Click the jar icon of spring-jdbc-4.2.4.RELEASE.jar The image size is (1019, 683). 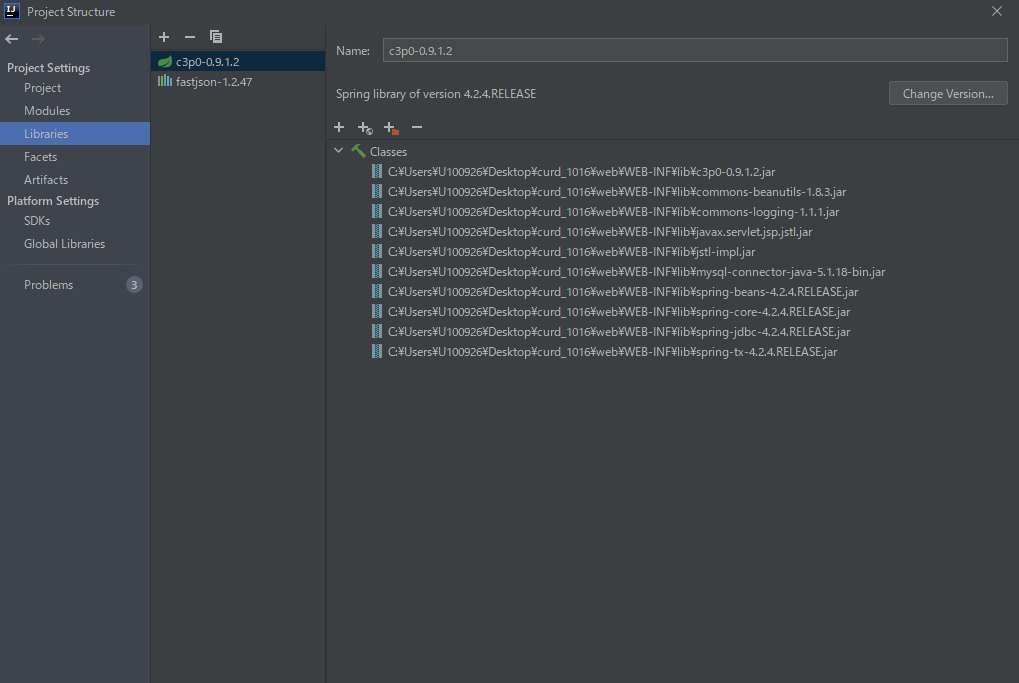[376, 331]
